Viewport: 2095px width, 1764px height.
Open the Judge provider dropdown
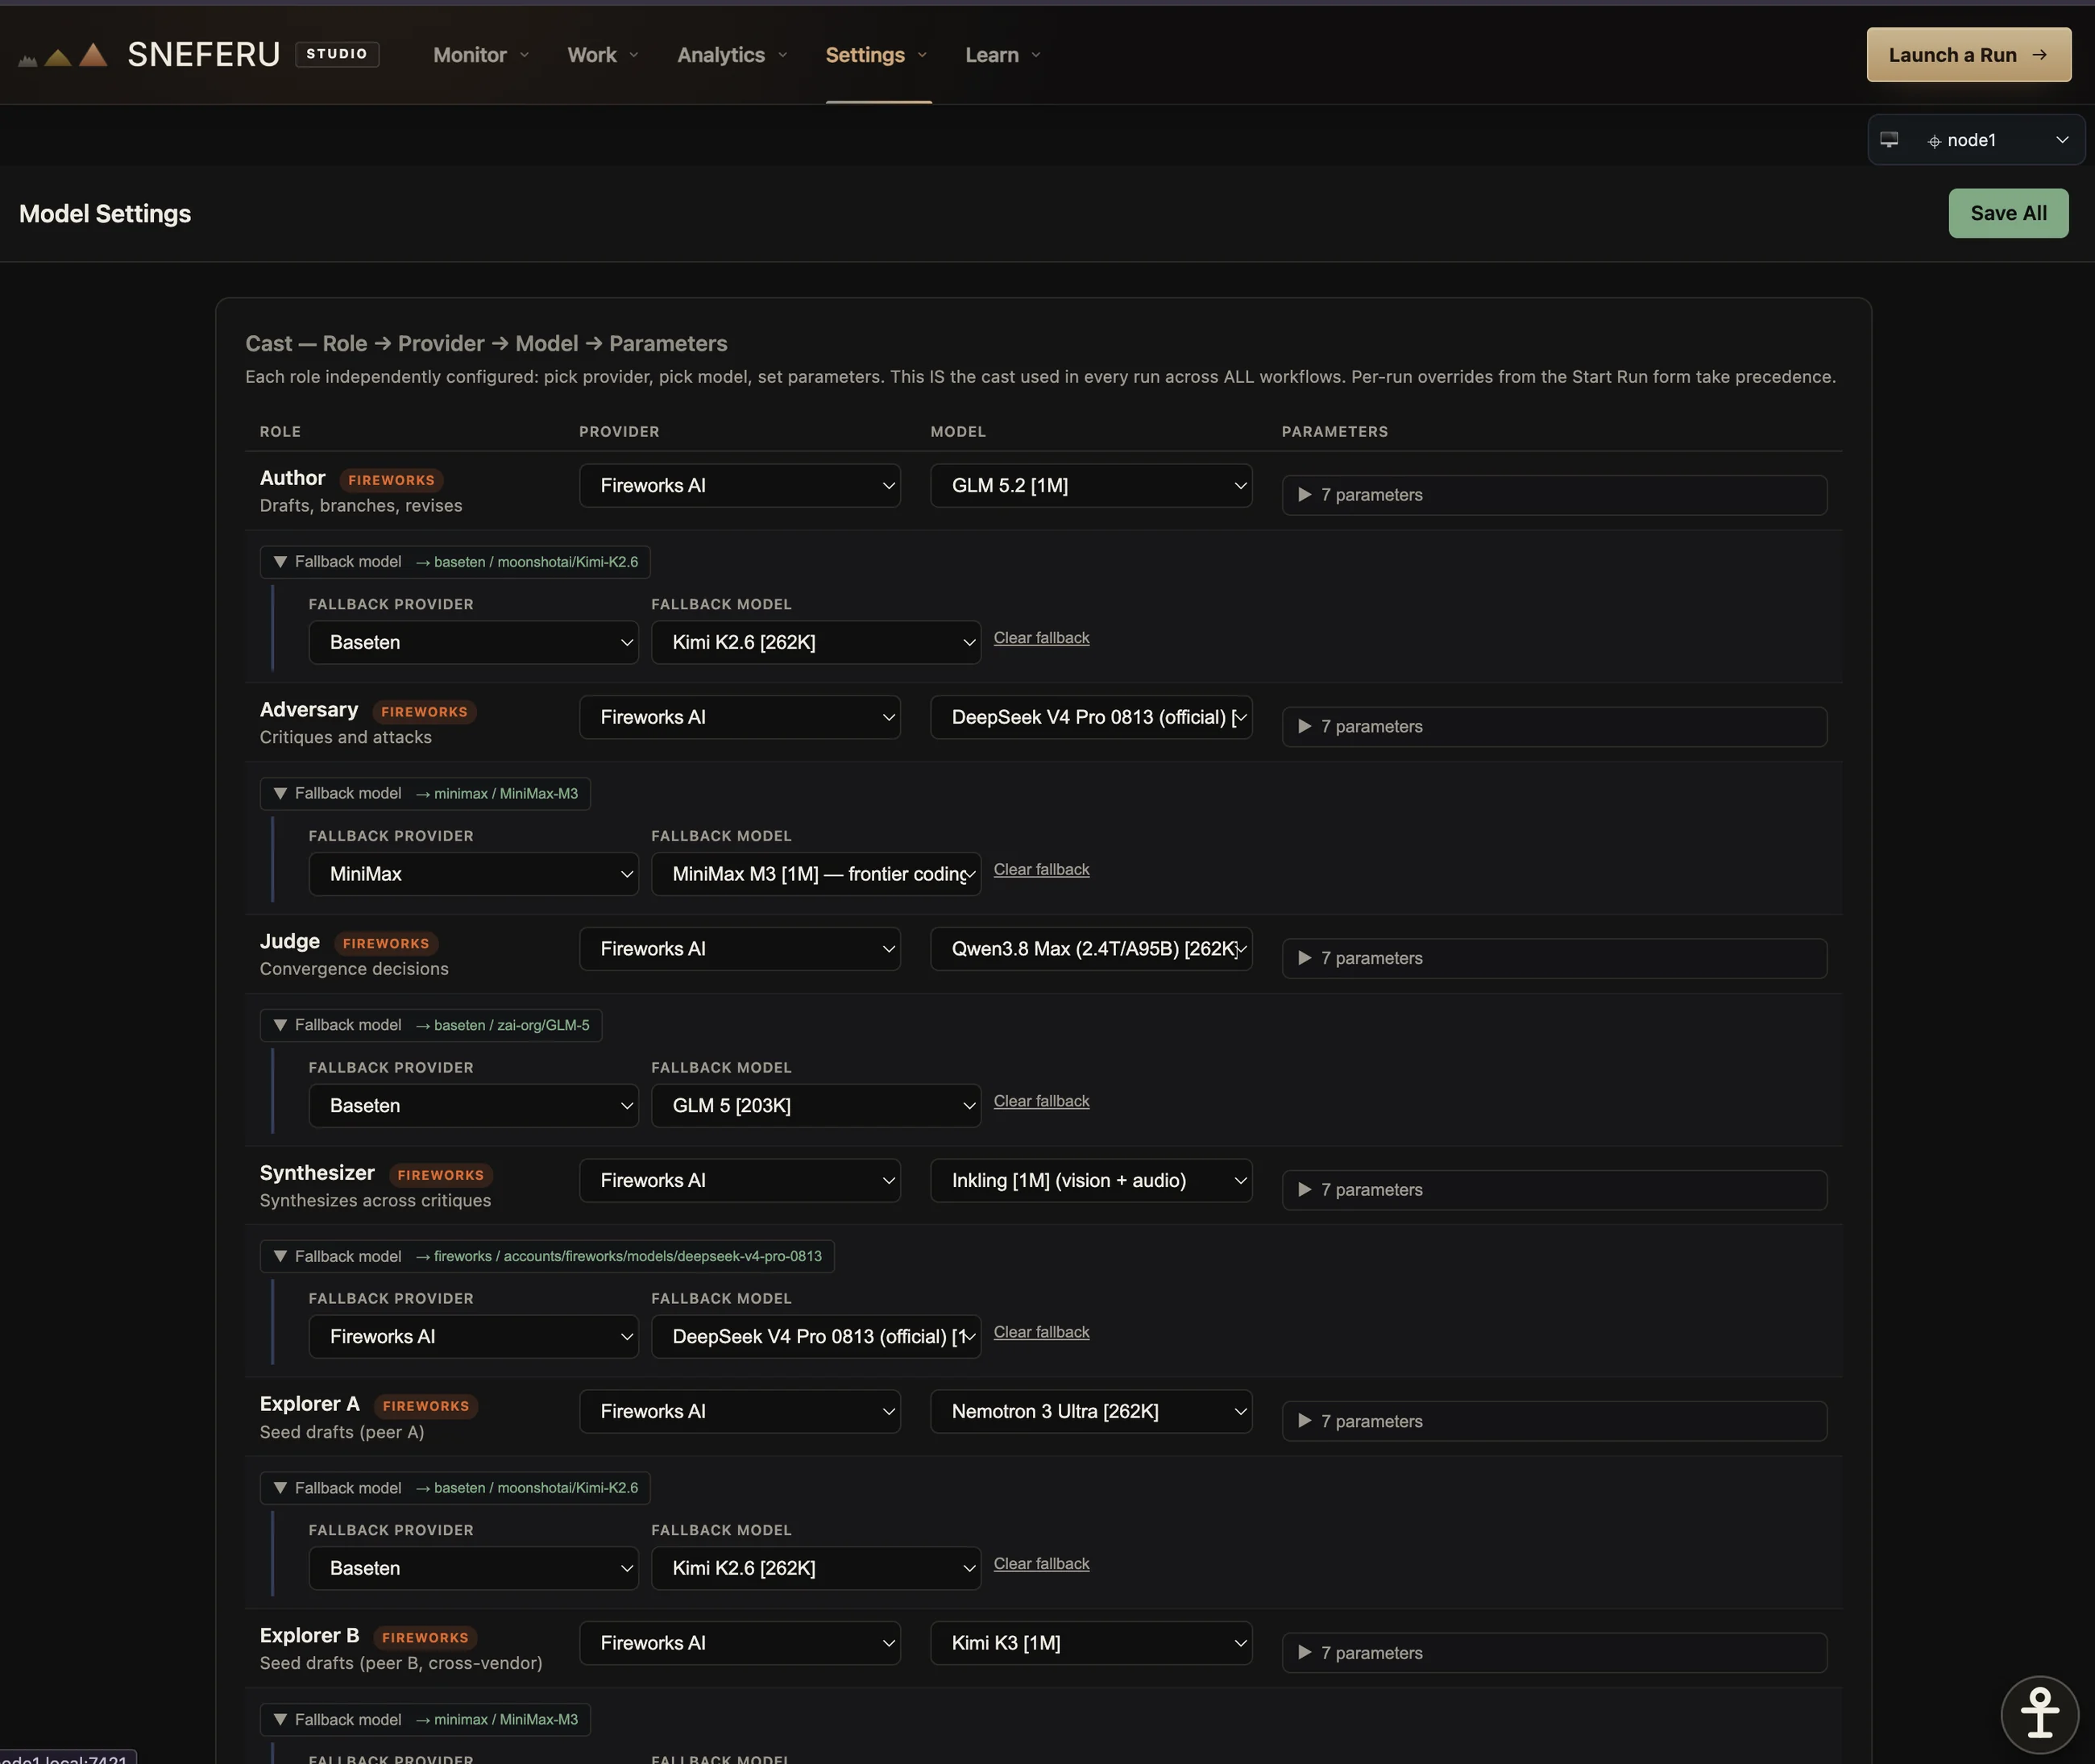coord(739,949)
